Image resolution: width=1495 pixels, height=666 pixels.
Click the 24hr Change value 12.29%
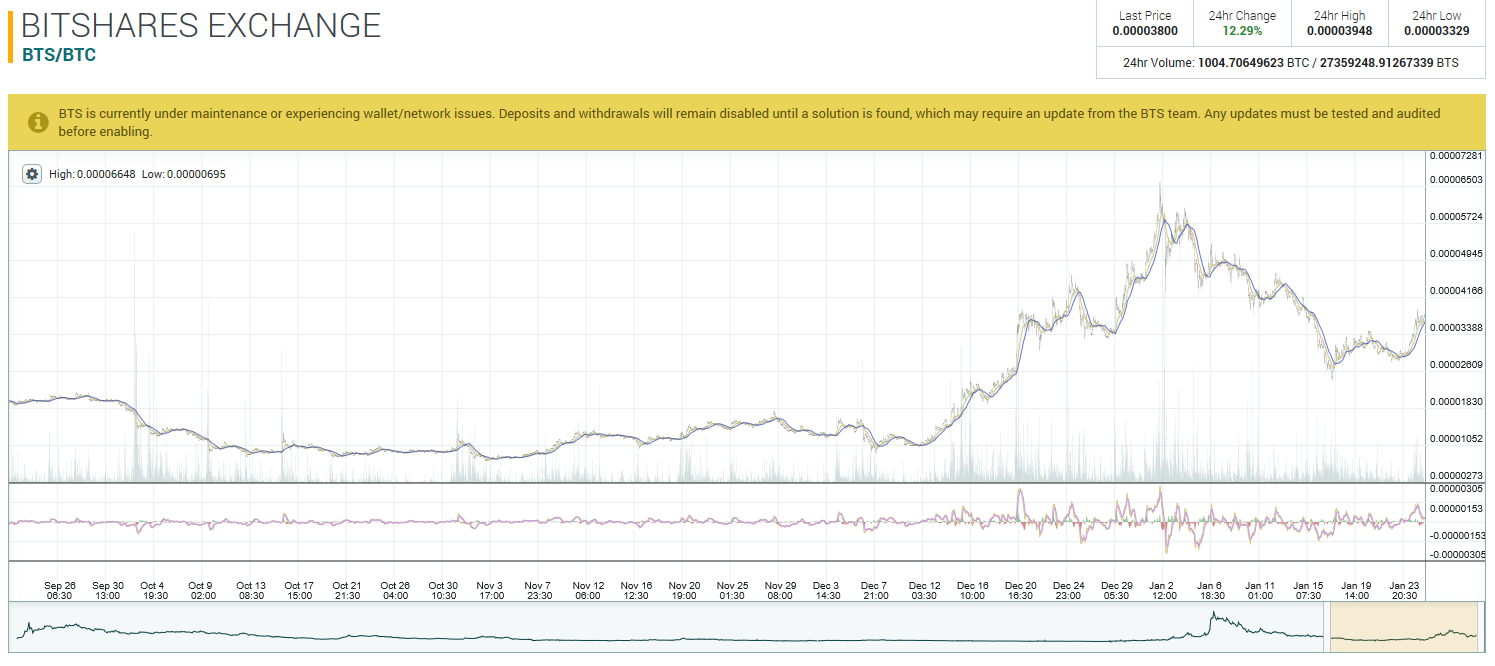1242,31
